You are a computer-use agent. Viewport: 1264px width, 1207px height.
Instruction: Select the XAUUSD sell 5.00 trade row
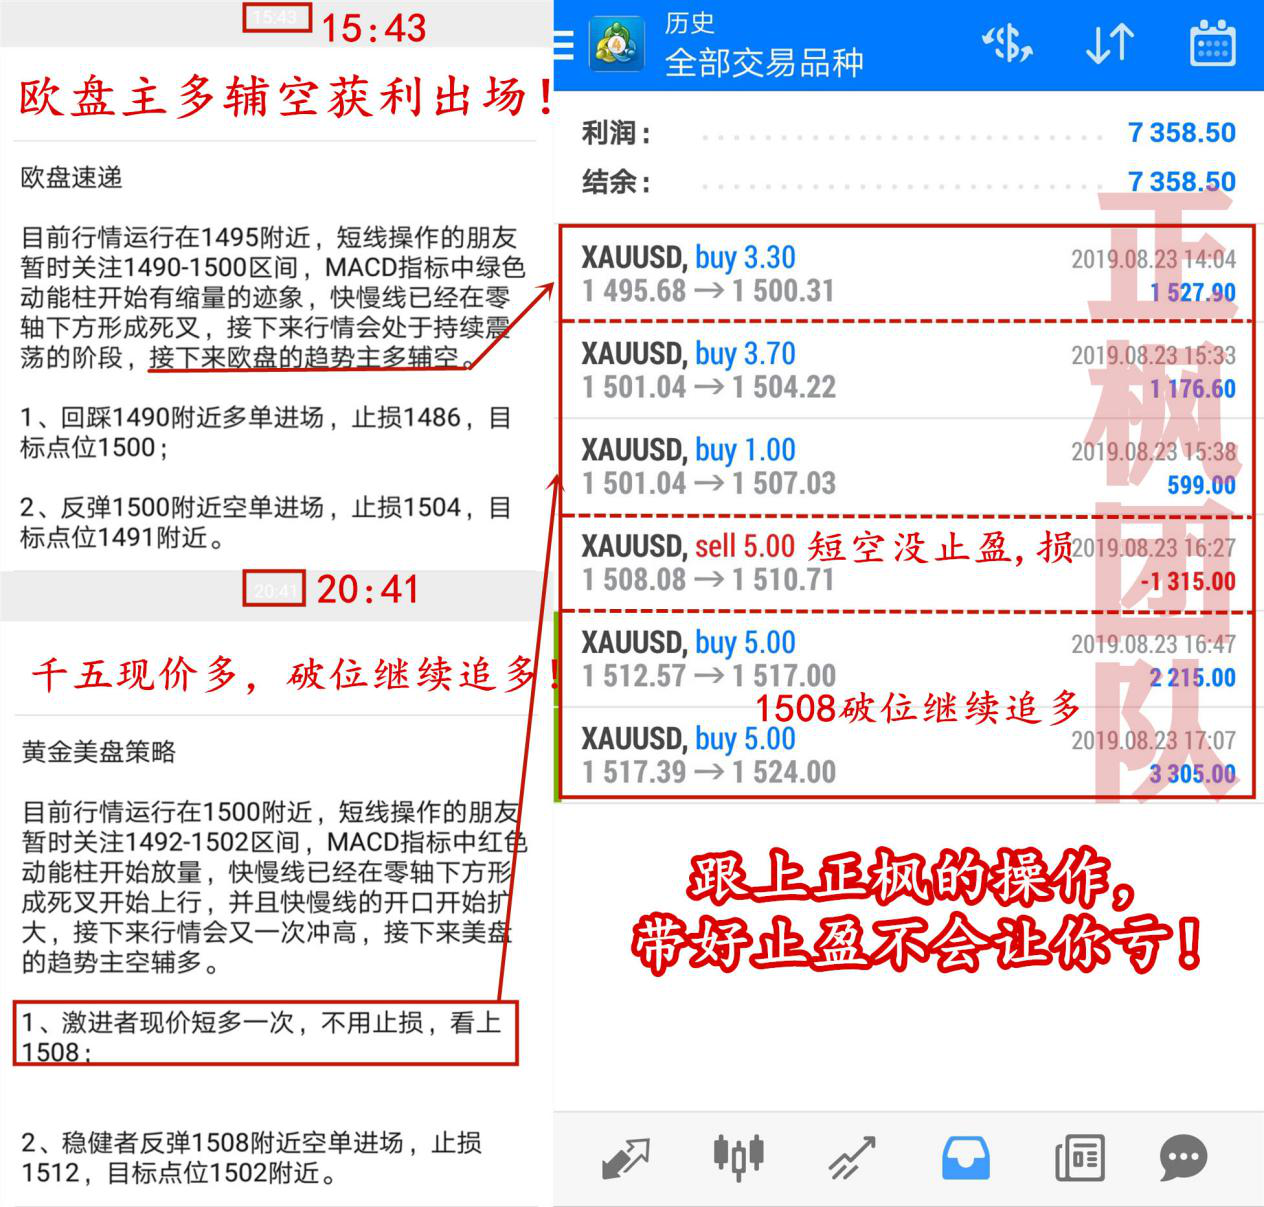tap(908, 562)
